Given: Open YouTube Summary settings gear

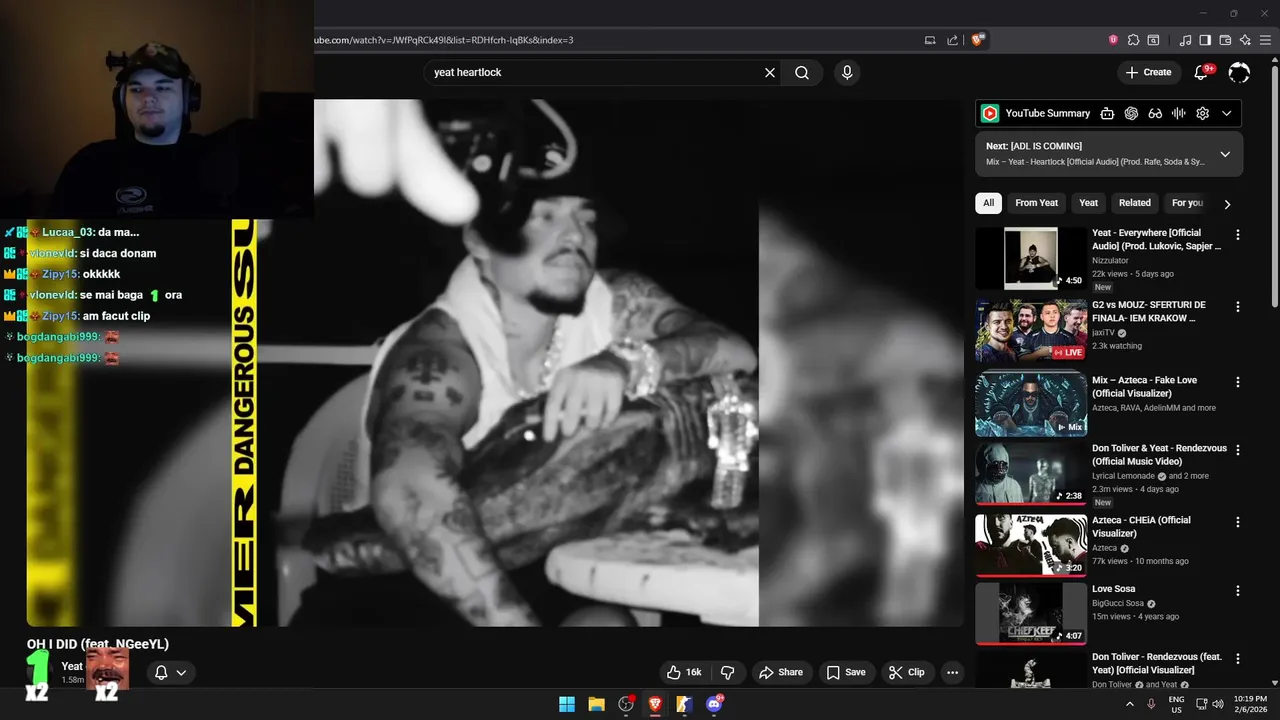Looking at the screenshot, I should (x=1203, y=114).
